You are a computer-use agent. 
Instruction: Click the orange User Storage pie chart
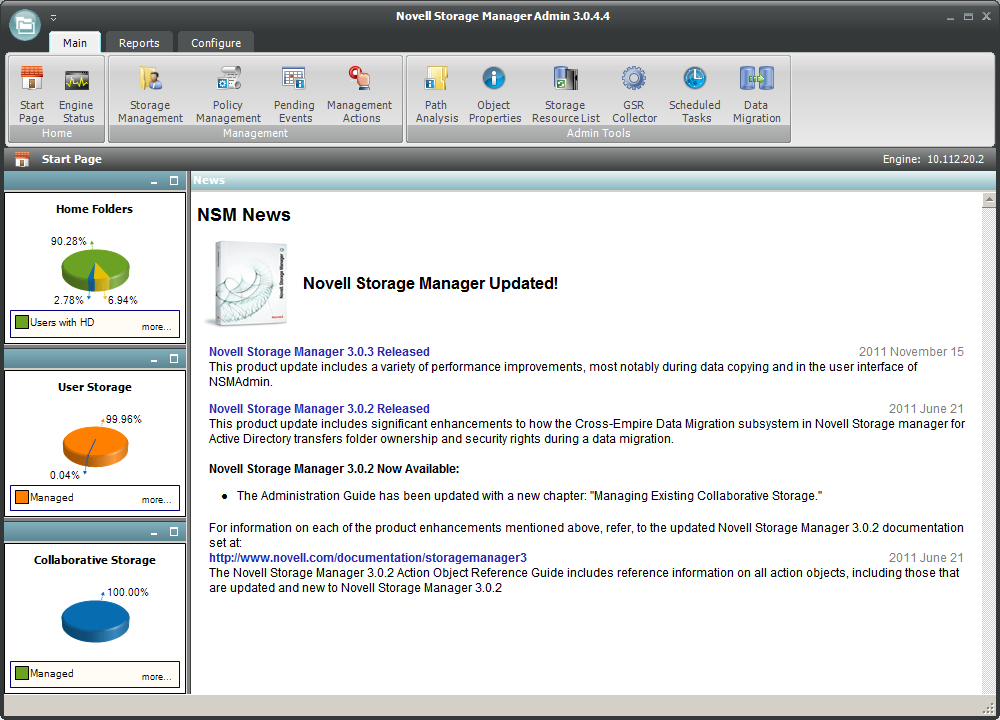(x=95, y=446)
